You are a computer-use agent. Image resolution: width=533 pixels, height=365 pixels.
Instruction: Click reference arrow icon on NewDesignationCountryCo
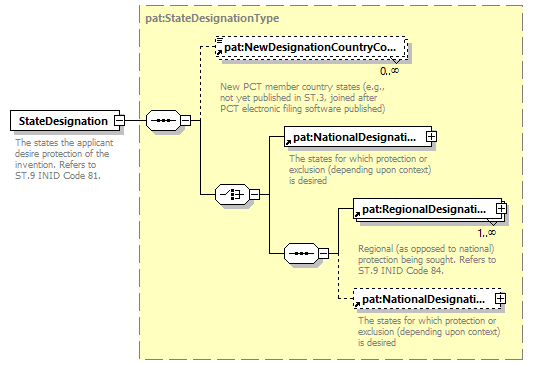tap(219, 52)
